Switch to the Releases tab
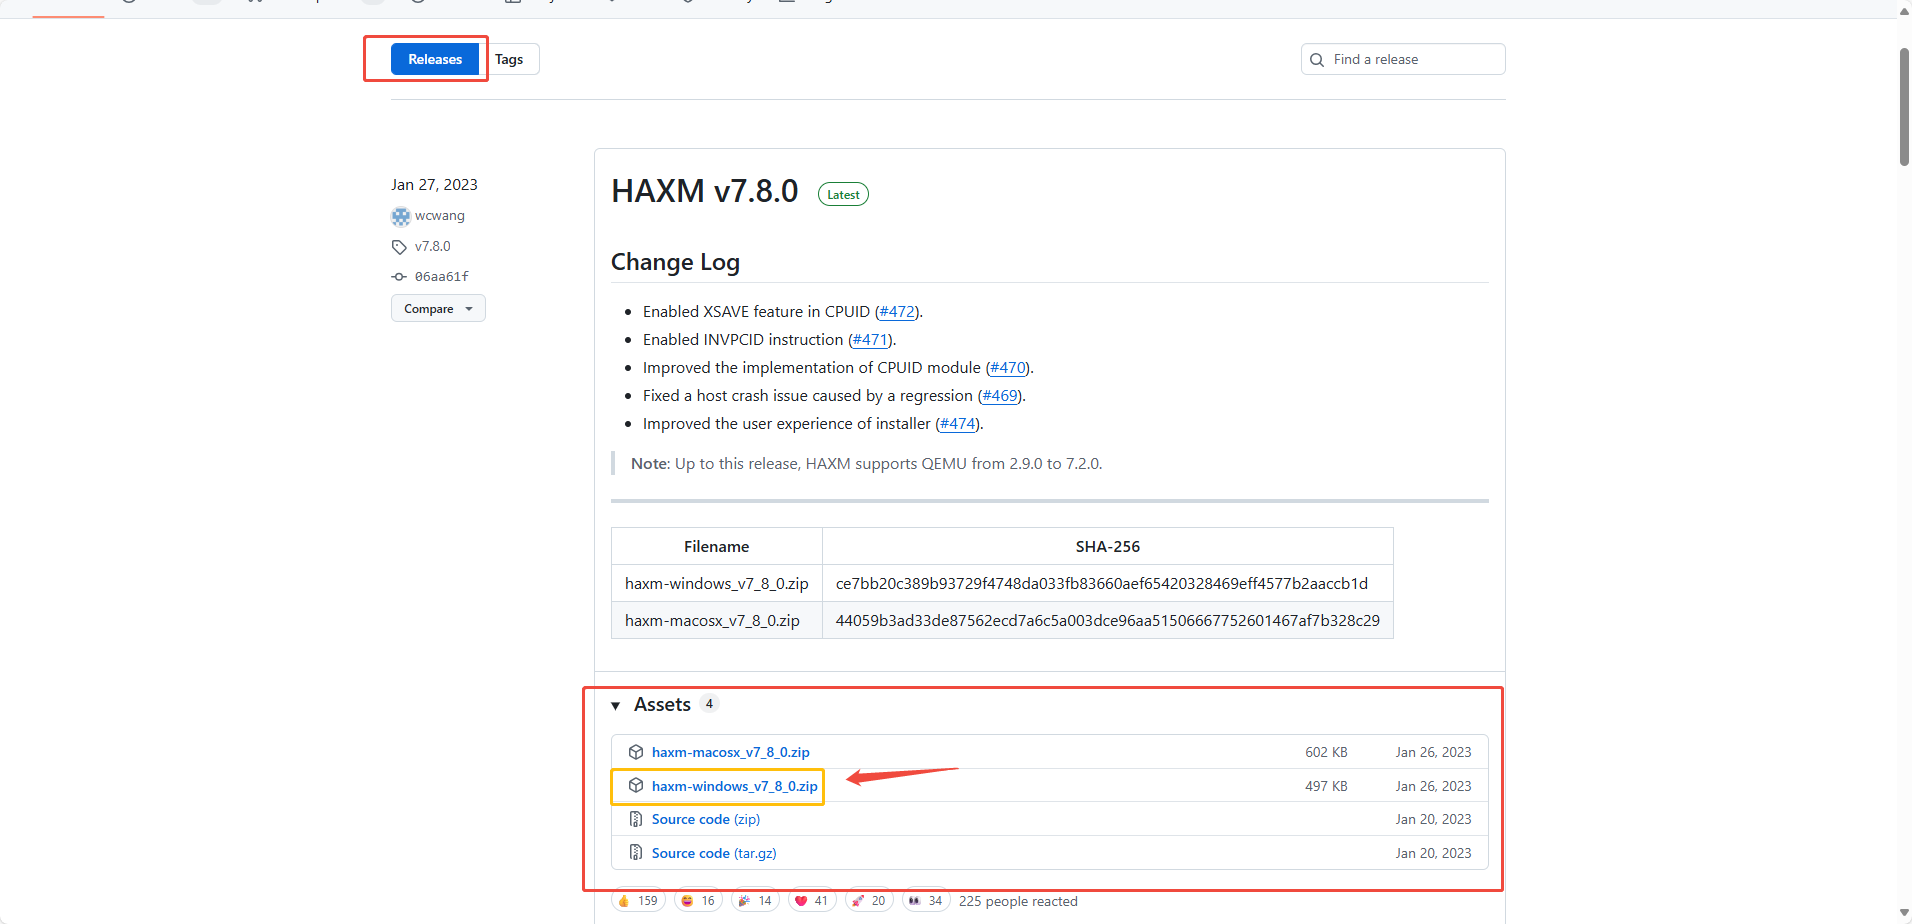1912x924 pixels. (x=435, y=59)
